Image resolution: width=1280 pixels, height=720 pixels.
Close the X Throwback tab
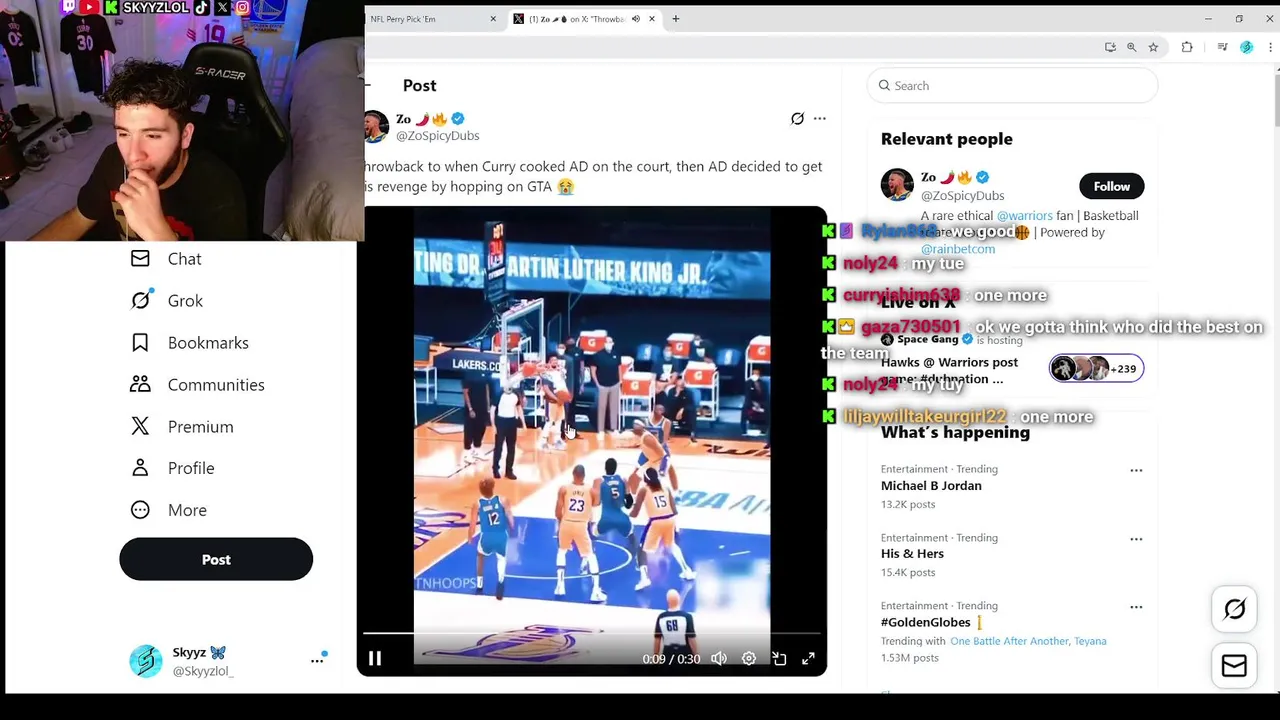click(652, 19)
